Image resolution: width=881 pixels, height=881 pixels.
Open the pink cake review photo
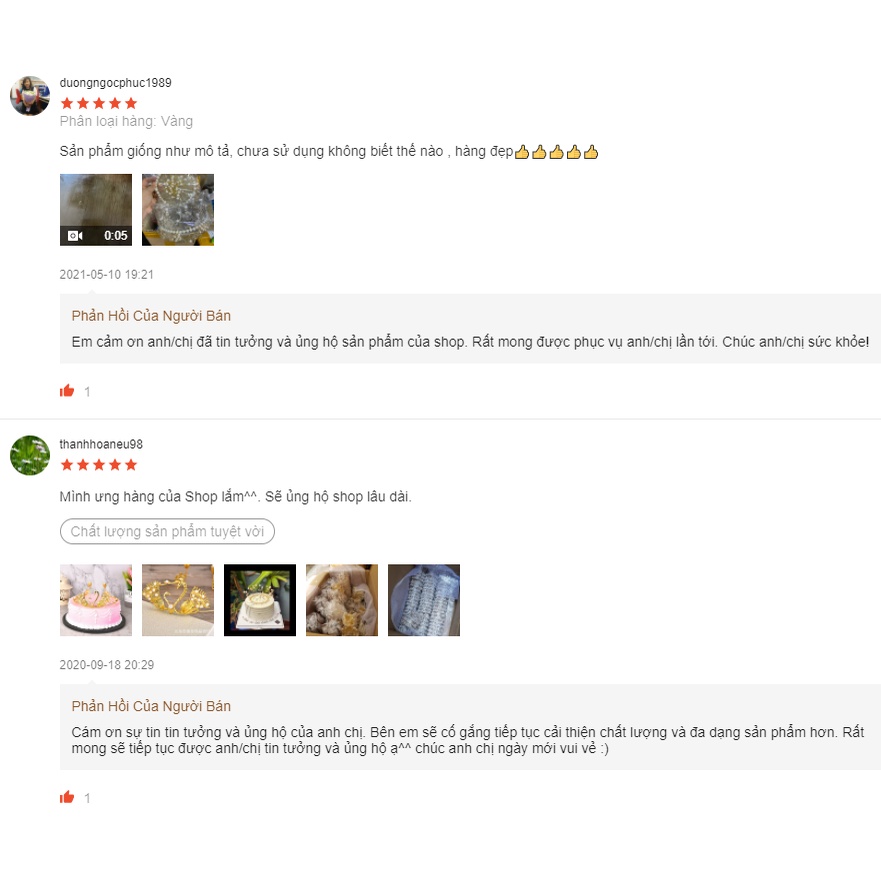pos(96,600)
